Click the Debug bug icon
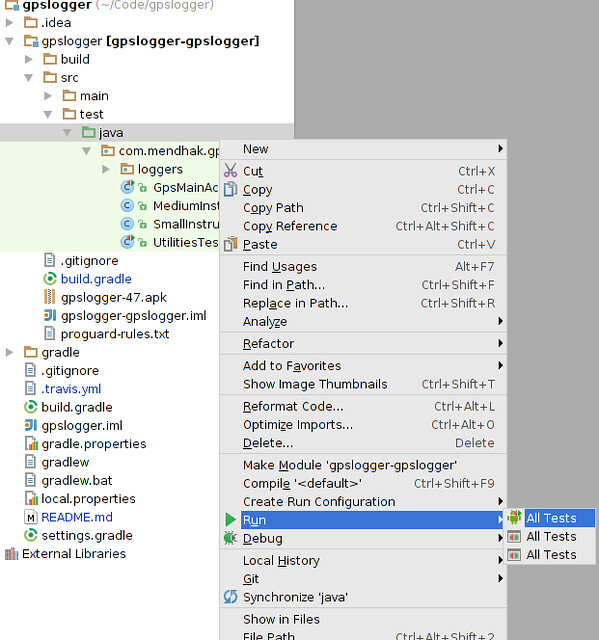The height and width of the screenshot is (640, 599). click(230, 538)
